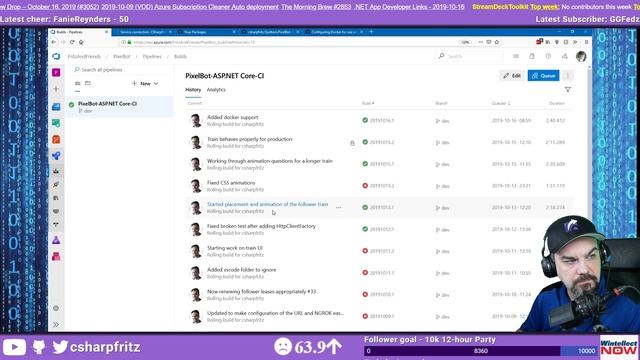Open 'Train behaves properly for production' build

click(250, 139)
